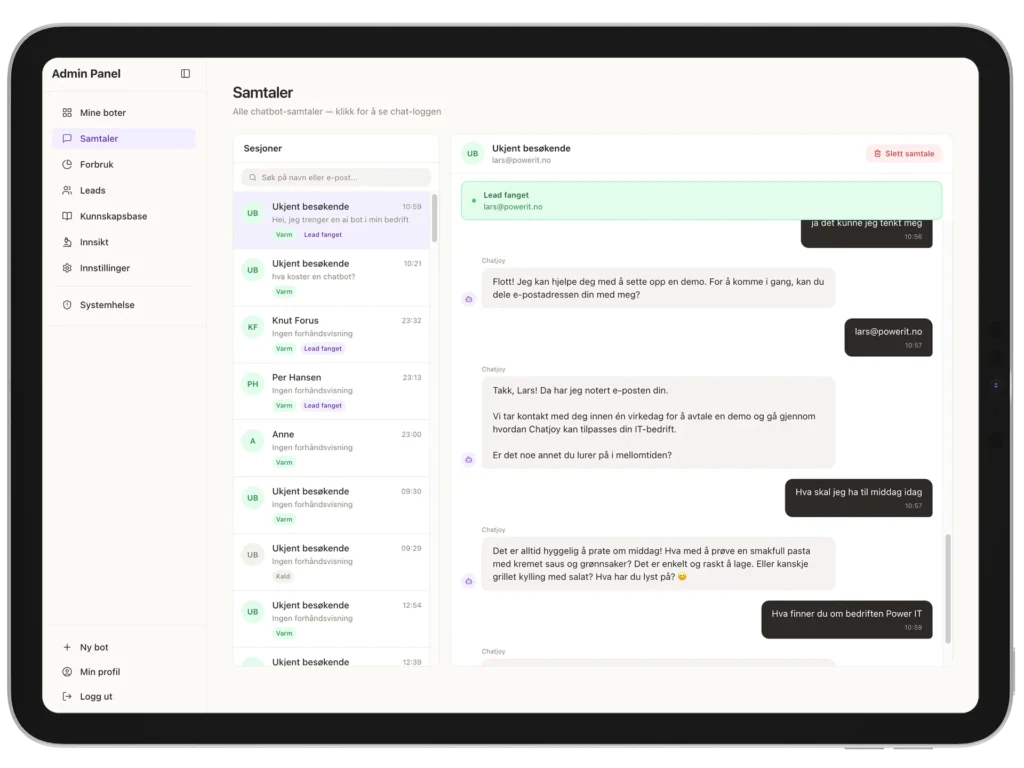The height and width of the screenshot is (768, 1024).
Task: Collapse the Admin Panel sidebar toggle icon
Action: 185,74
